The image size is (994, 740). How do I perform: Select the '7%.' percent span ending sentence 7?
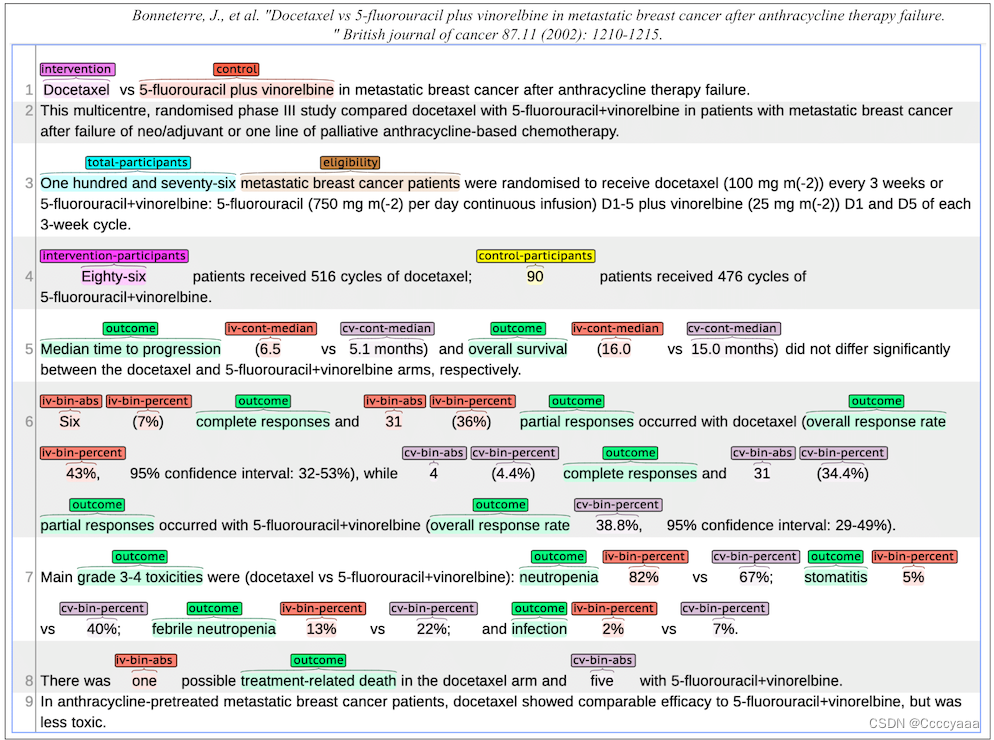(x=725, y=629)
